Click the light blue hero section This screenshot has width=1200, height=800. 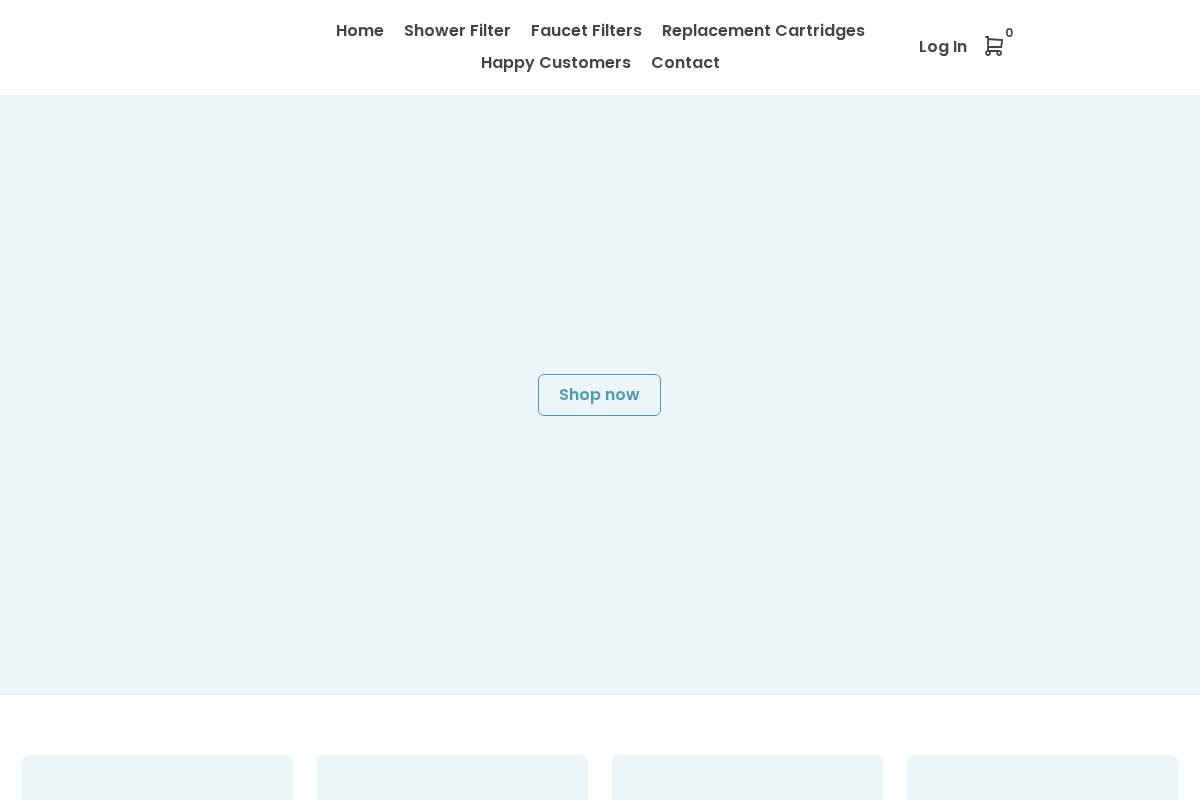(x=300, y=550)
